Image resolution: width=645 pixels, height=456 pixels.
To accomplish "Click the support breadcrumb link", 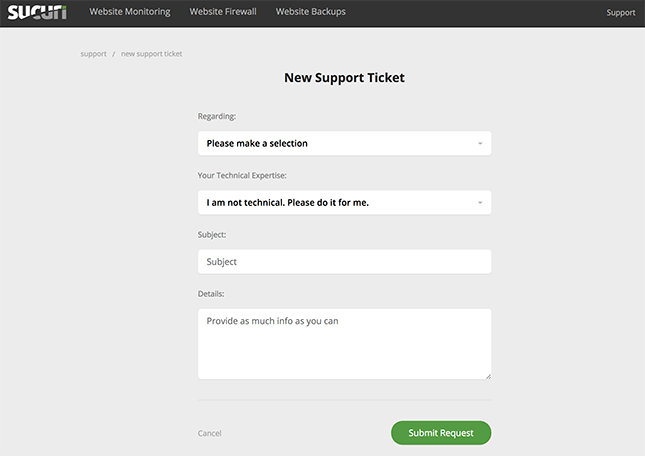I will pyautogui.click(x=93, y=54).
